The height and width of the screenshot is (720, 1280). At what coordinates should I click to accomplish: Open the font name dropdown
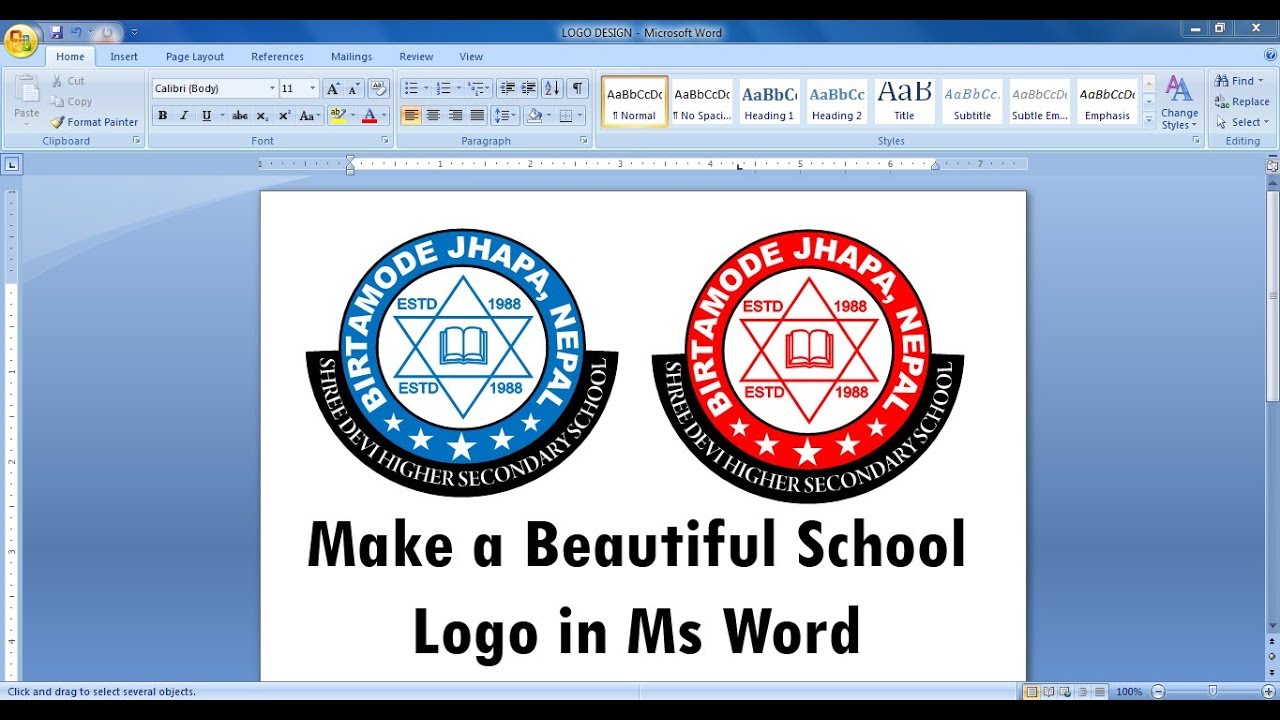pos(272,88)
